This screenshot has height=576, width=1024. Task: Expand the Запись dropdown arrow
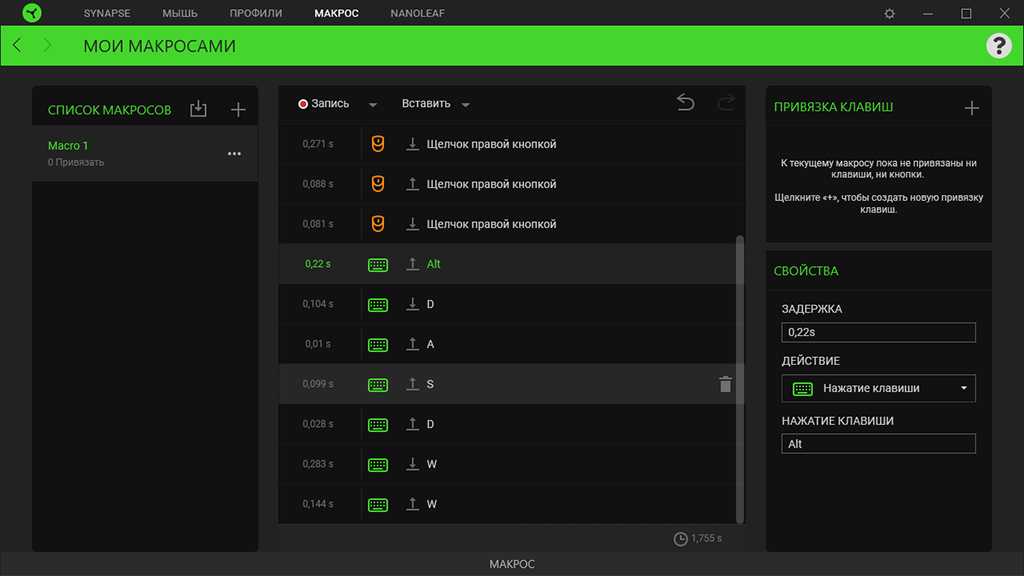coord(372,104)
